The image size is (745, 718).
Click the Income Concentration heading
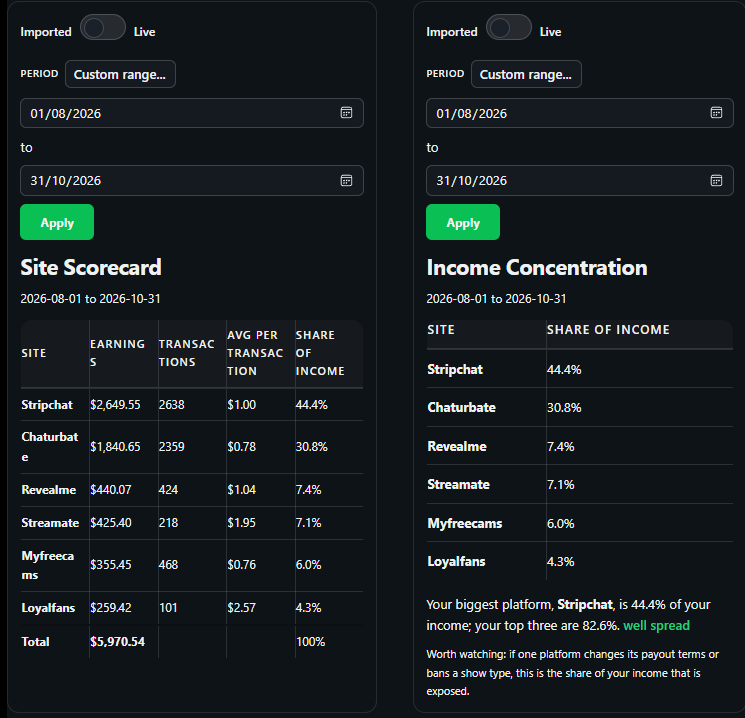coord(537,268)
